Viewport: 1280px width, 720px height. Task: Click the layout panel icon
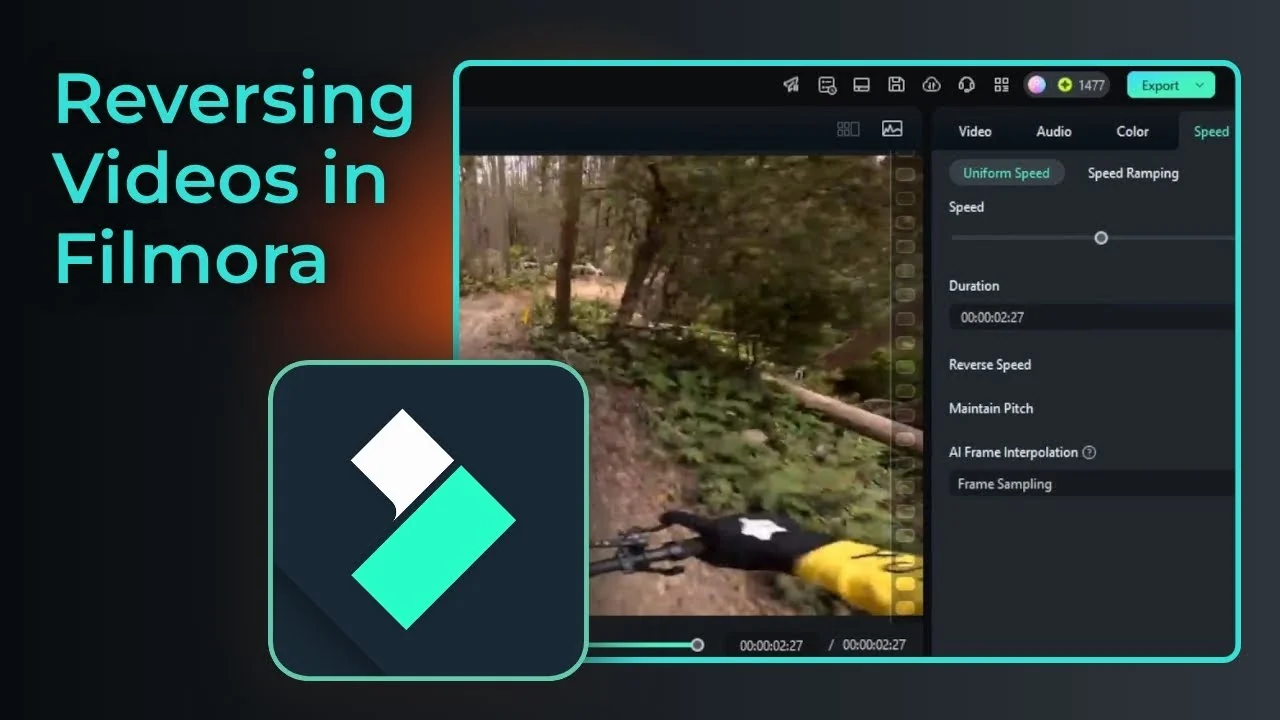861,85
